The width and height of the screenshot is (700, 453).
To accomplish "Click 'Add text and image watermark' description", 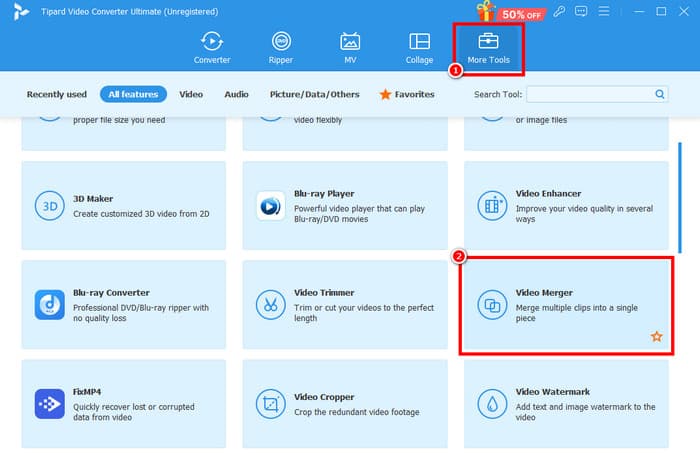I will click(586, 412).
